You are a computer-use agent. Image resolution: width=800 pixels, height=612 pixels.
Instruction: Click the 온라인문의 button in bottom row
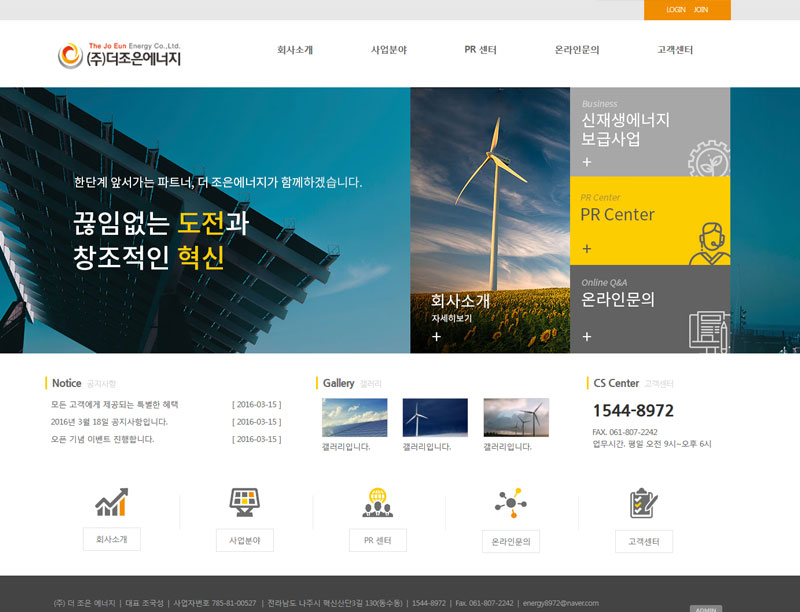coord(510,542)
